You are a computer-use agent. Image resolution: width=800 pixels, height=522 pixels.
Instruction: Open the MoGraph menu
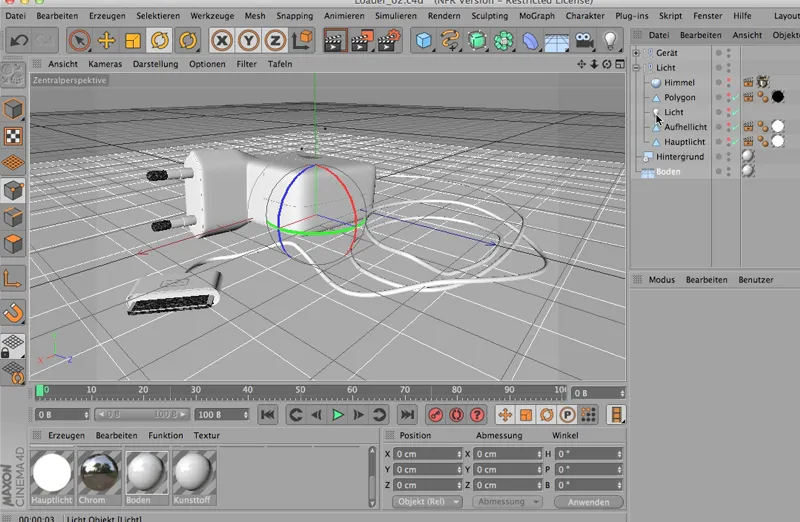537,16
